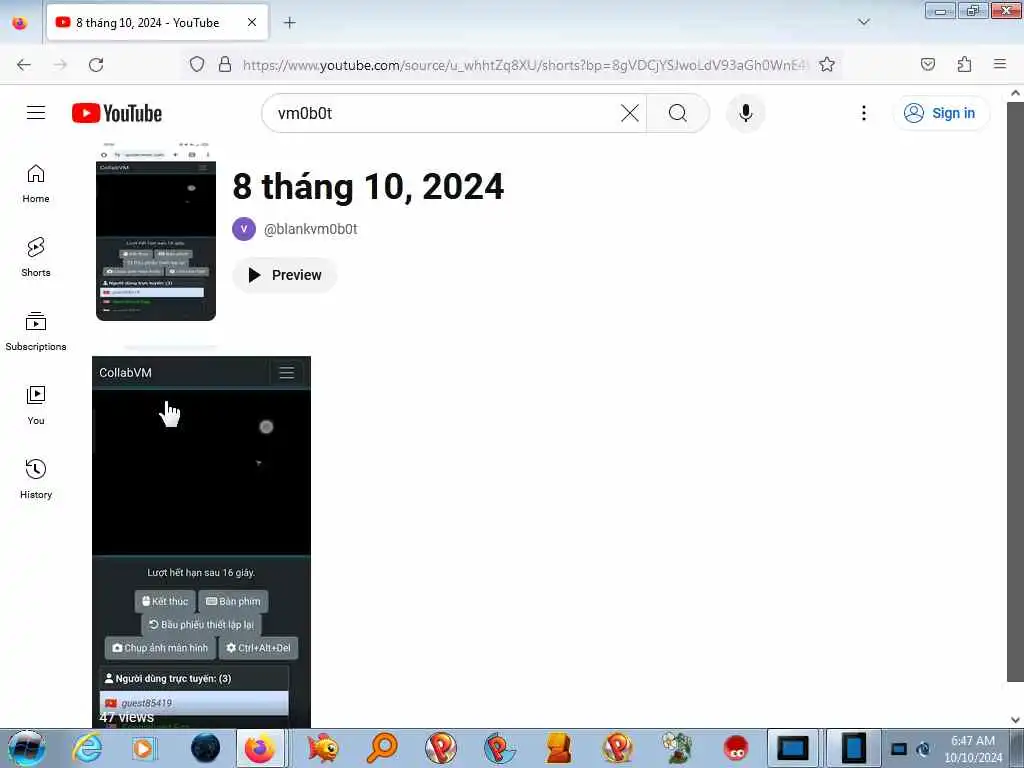Viewport: 1024px width, 768px height.
Task: Open Windows Media Player from taskbar
Action: (x=143, y=748)
